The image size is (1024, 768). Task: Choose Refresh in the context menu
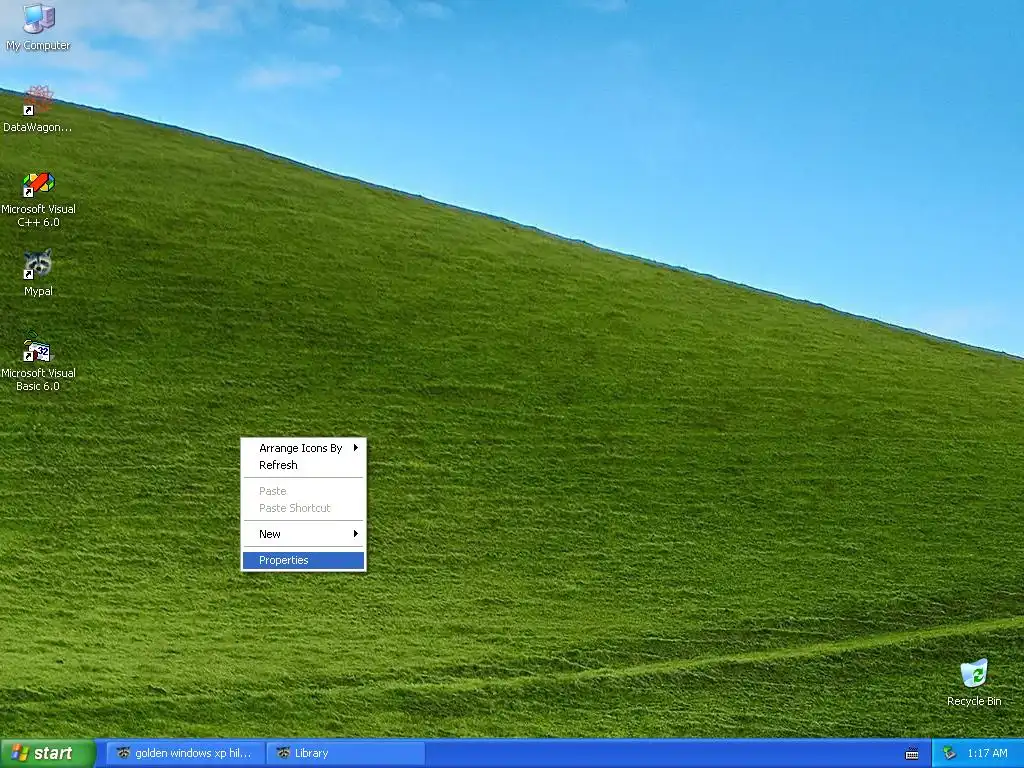(303, 465)
